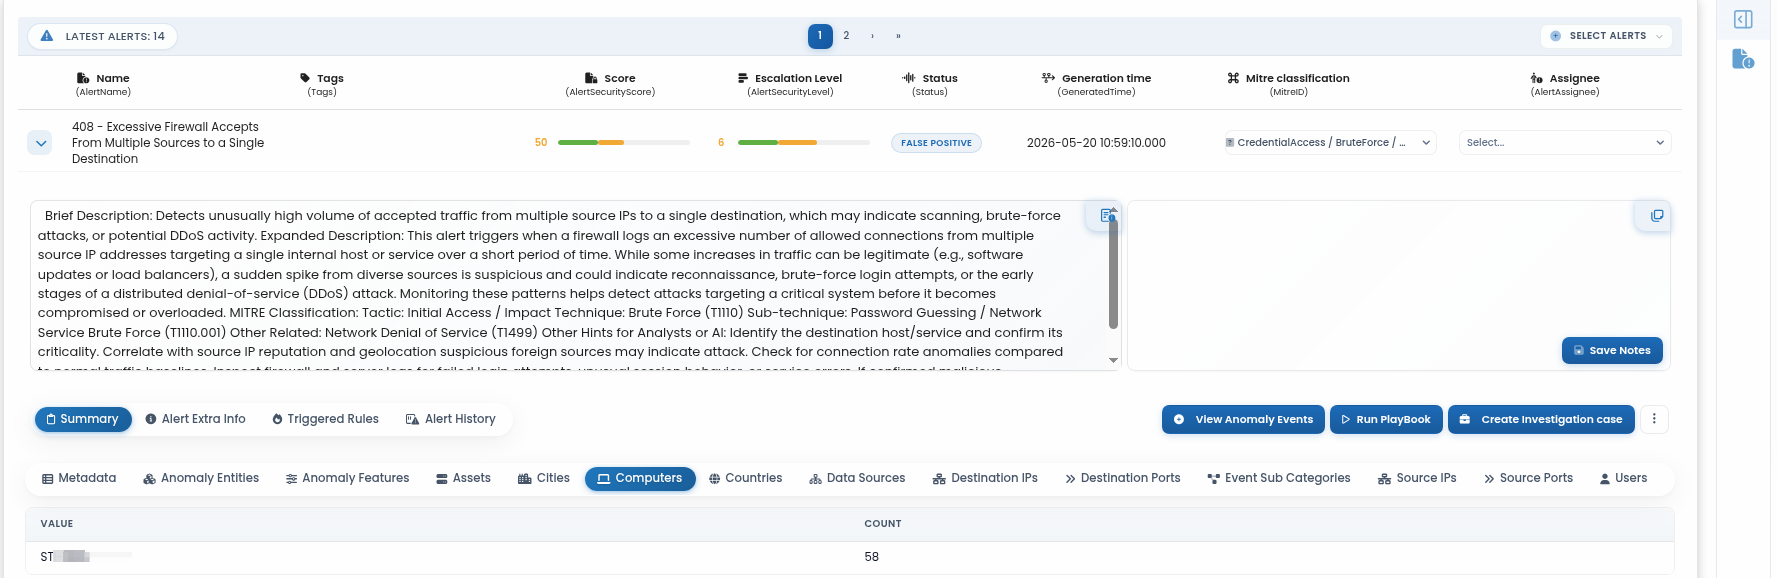Click the description panel document icon
The width and height of the screenshot is (1777, 578).
click(x=1107, y=215)
